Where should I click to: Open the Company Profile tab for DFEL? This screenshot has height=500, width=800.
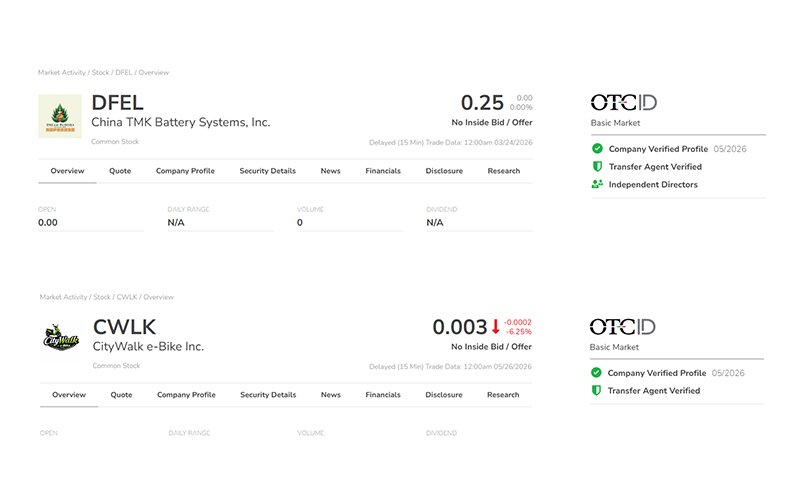(x=185, y=171)
